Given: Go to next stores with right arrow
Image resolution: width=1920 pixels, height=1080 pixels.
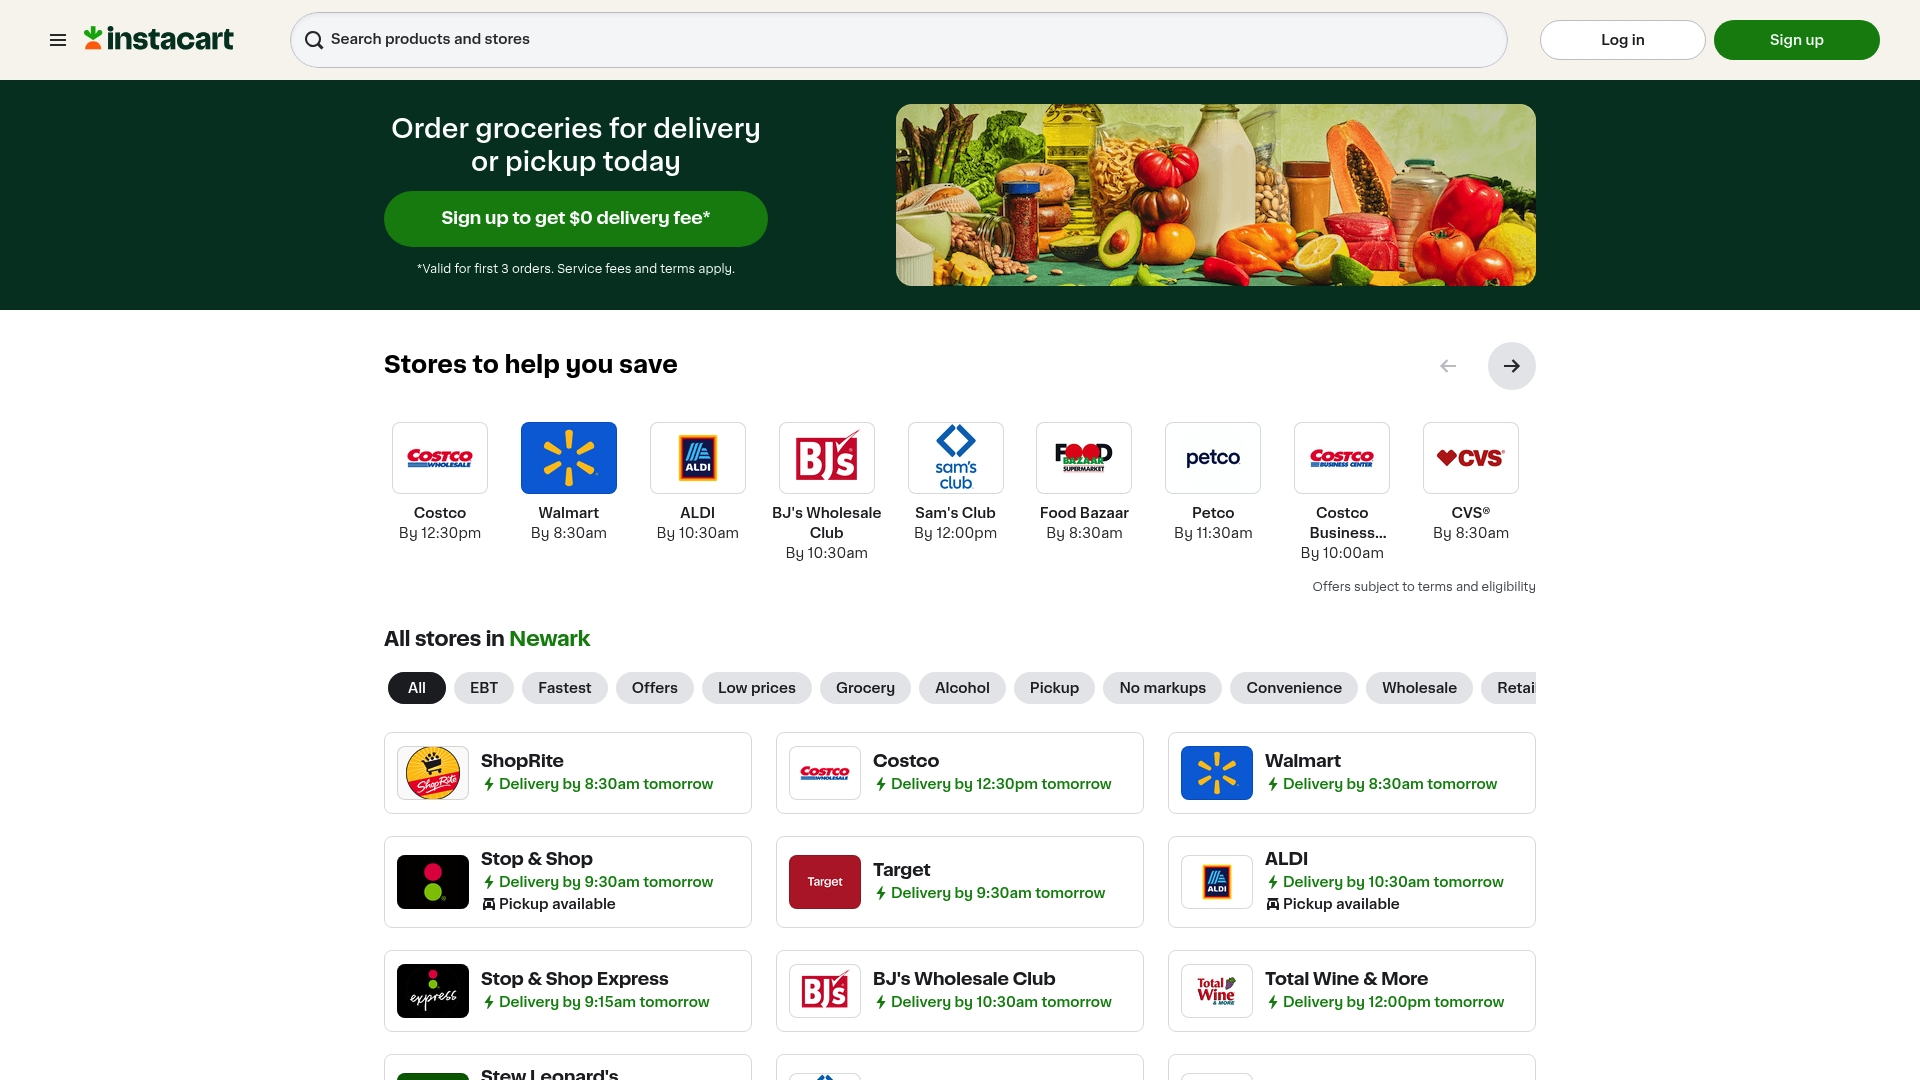Looking at the screenshot, I should [x=1511, y=366].
